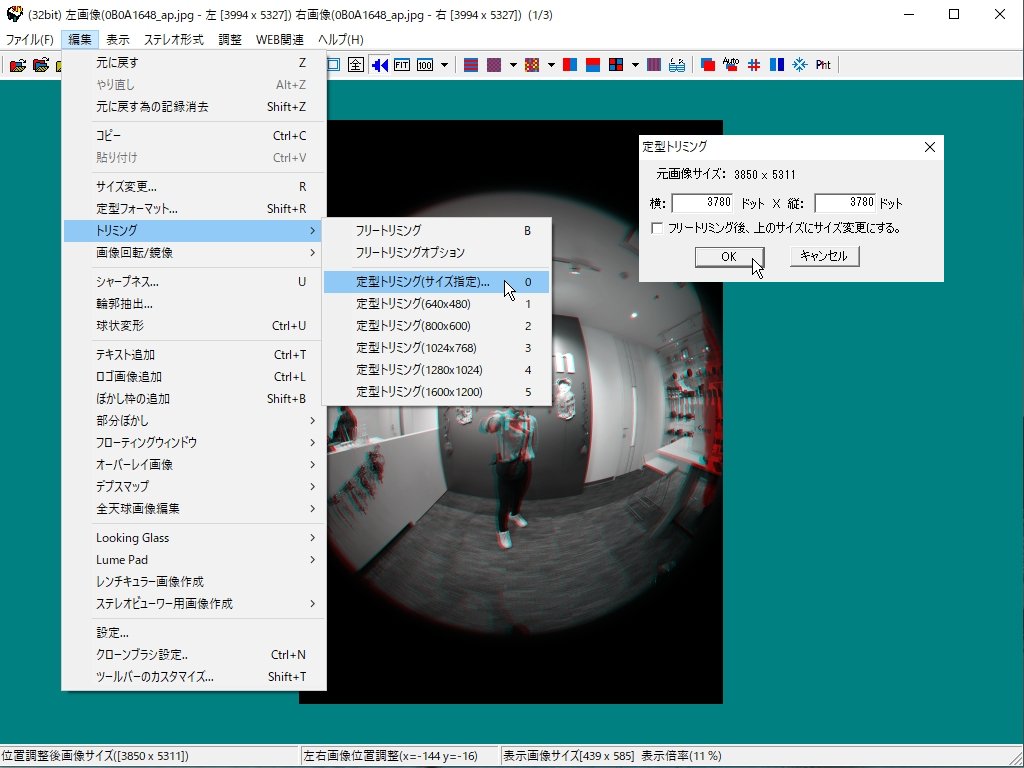The image size is (1024, 768).
Task: Click the Auto alignment toolbar icon
Action: [x=731, y=65]
